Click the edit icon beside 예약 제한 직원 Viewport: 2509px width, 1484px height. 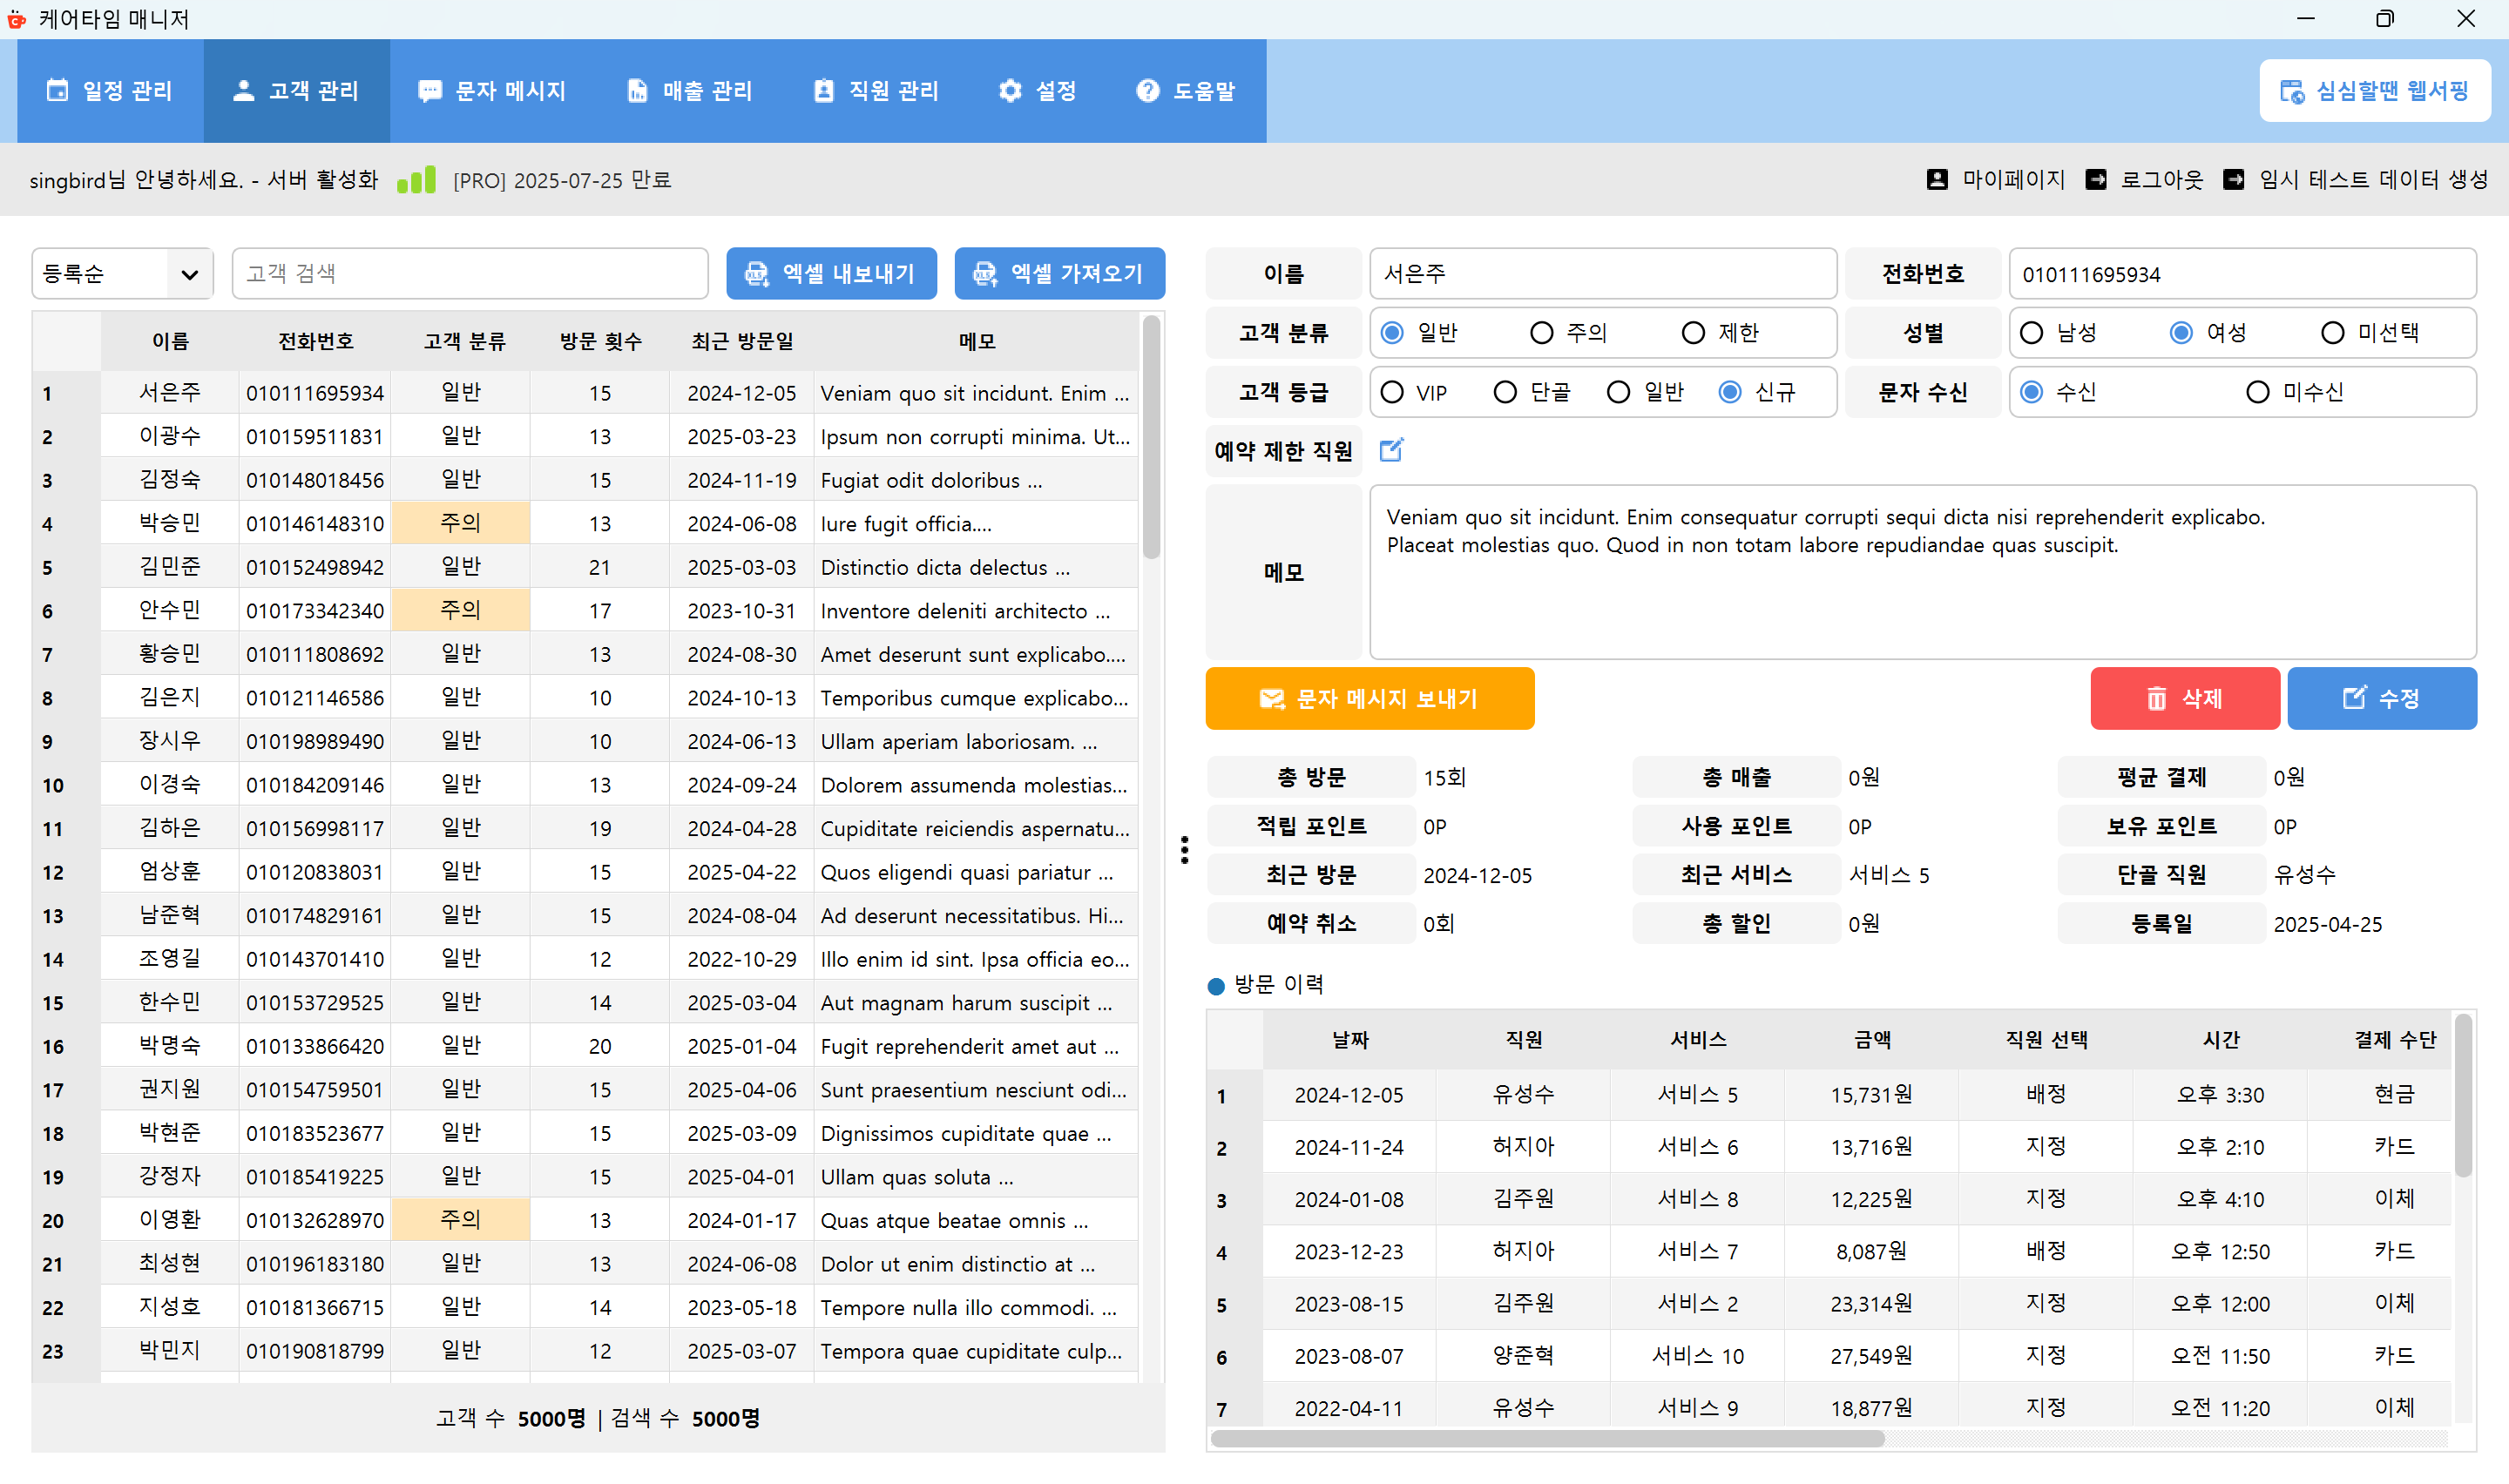(1391, 450)
